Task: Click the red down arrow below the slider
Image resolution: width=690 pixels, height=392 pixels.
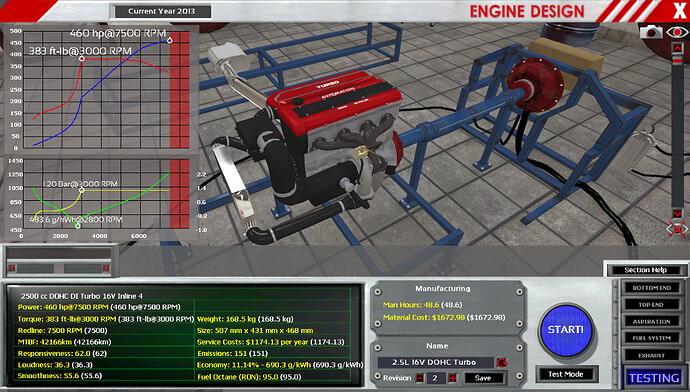Action: coord(677,214)
